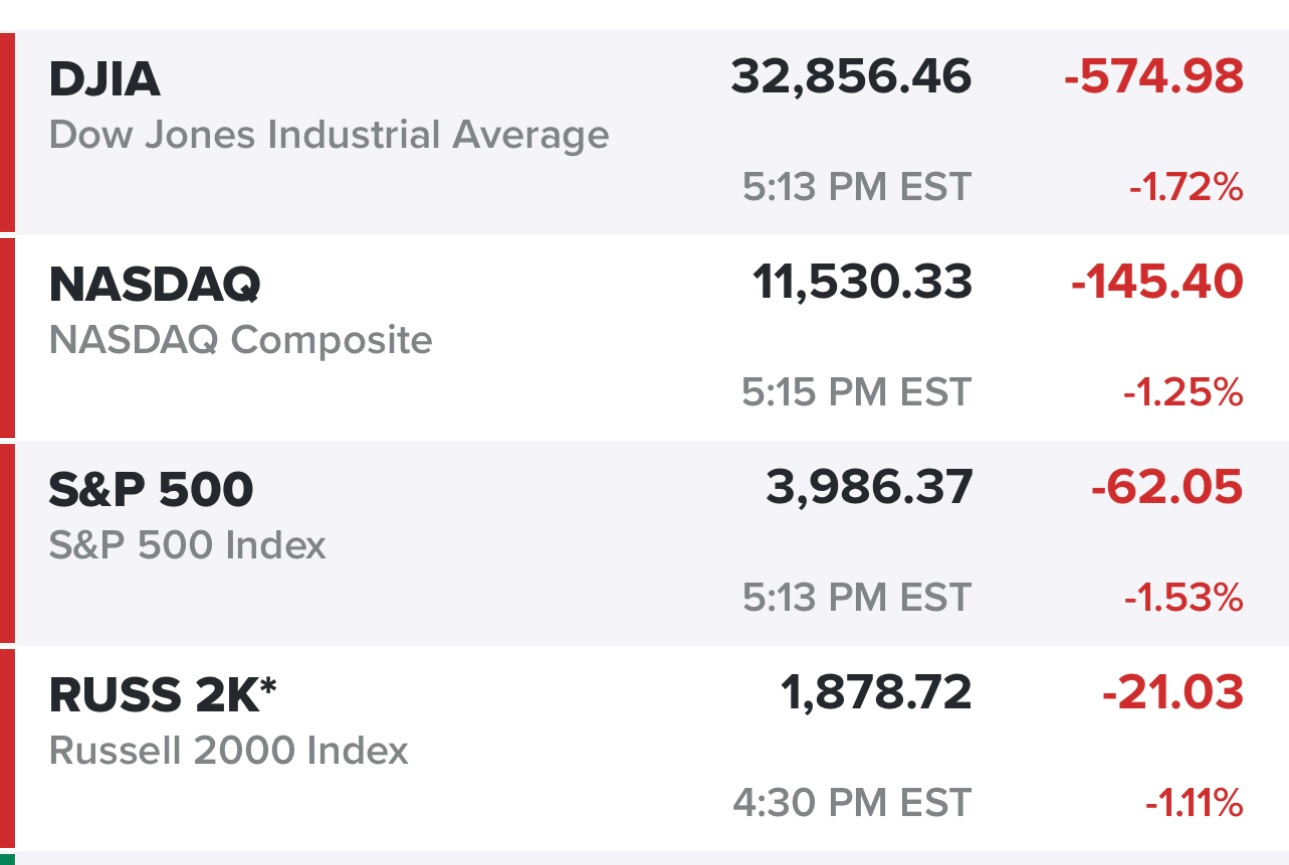Tap DJIA percent change -1.72%
This screenshot has width=1289, height=865.
pyautogui.click(x=1186, y=187)
